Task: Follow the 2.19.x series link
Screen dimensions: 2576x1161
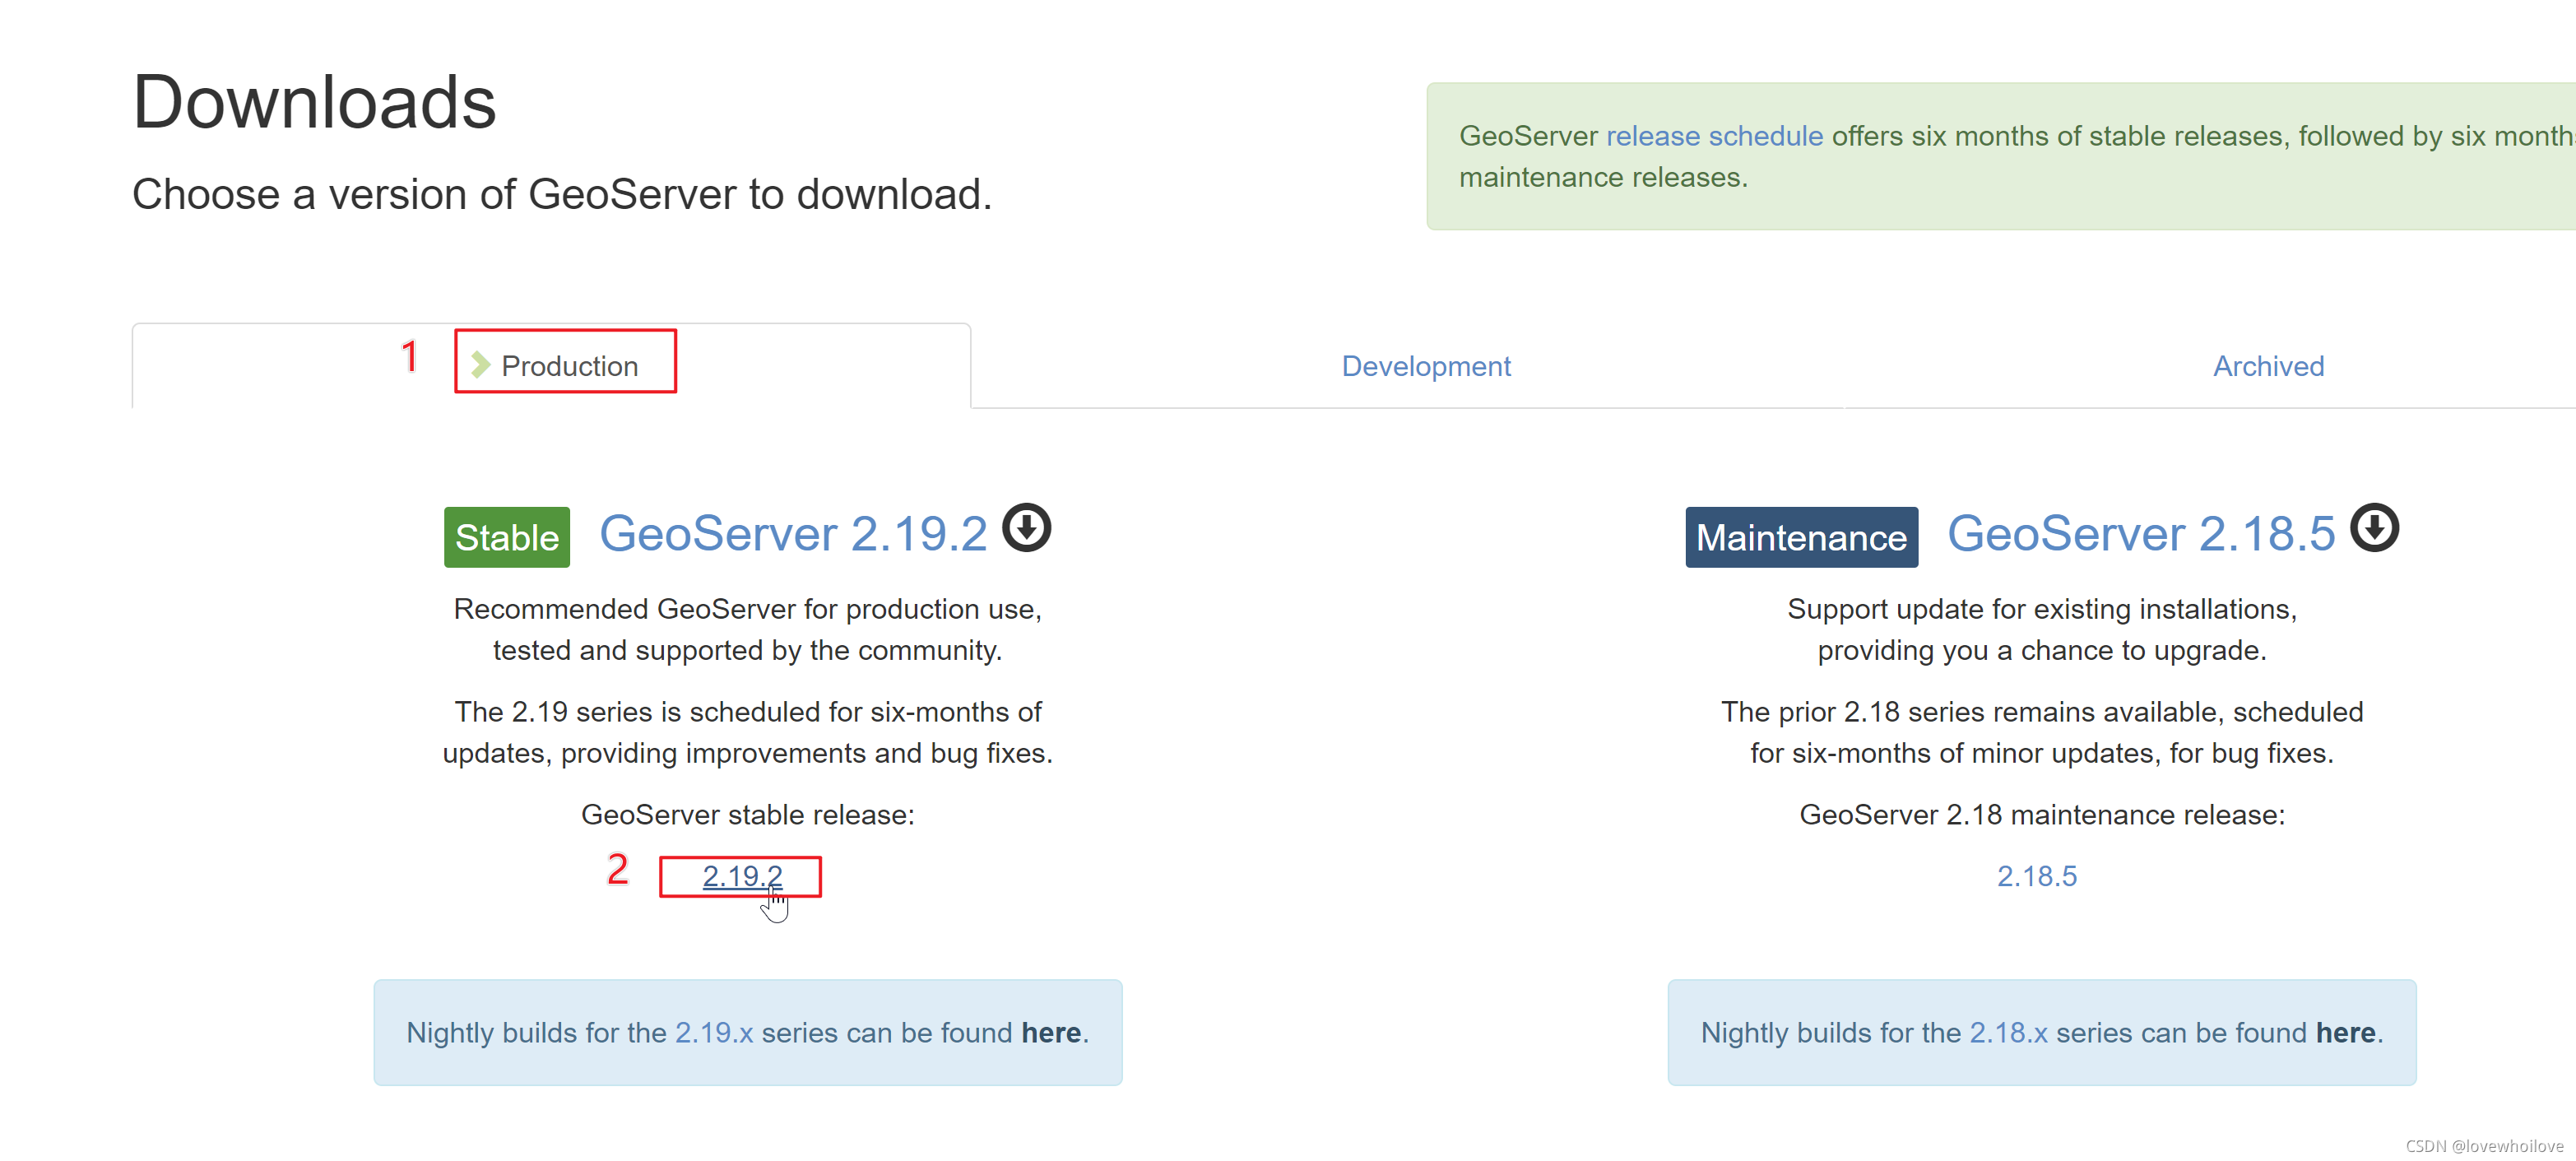Action: 713,1032
